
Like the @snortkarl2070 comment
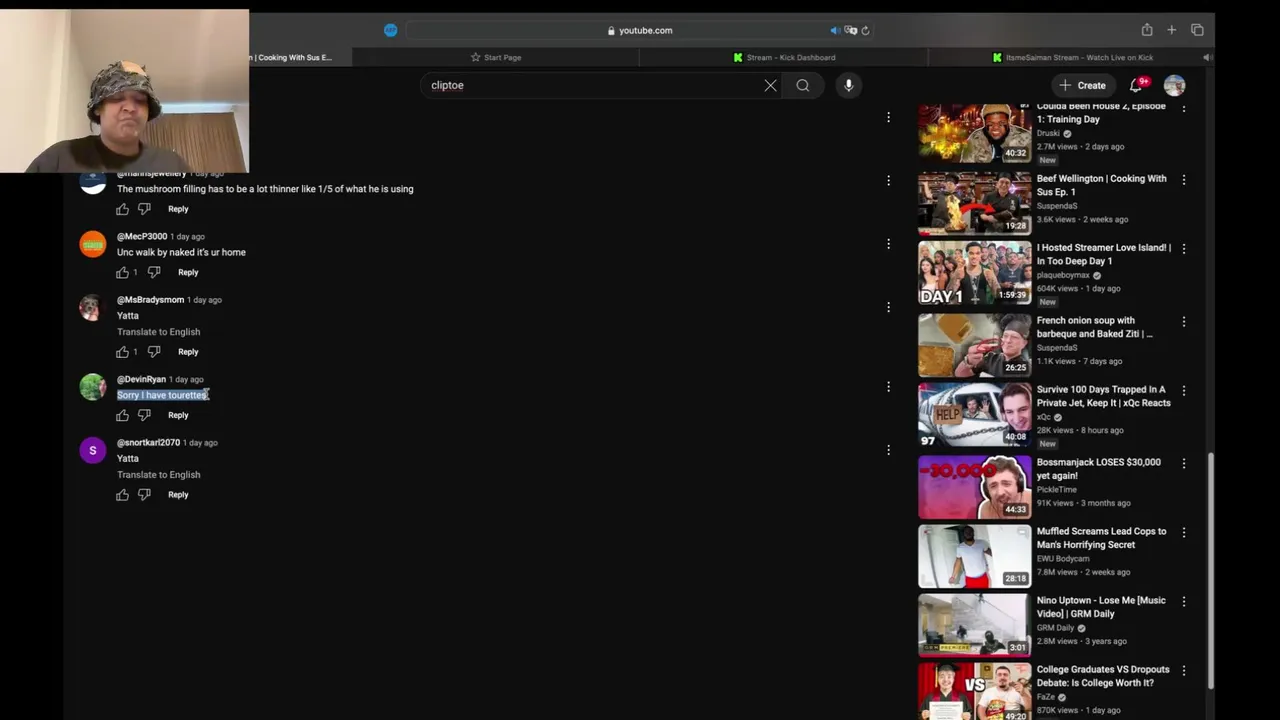coord(122,495)
